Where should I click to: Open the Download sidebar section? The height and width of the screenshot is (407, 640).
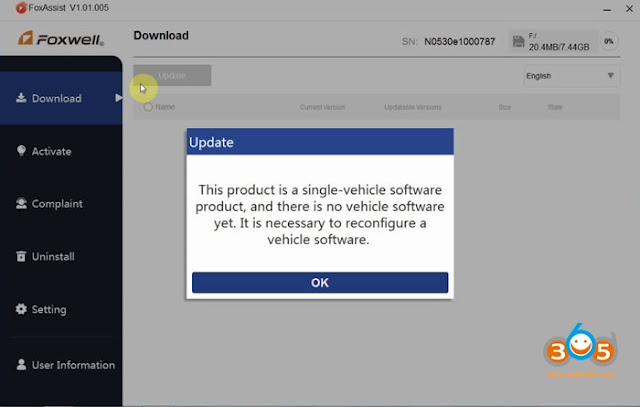(61, 98)
